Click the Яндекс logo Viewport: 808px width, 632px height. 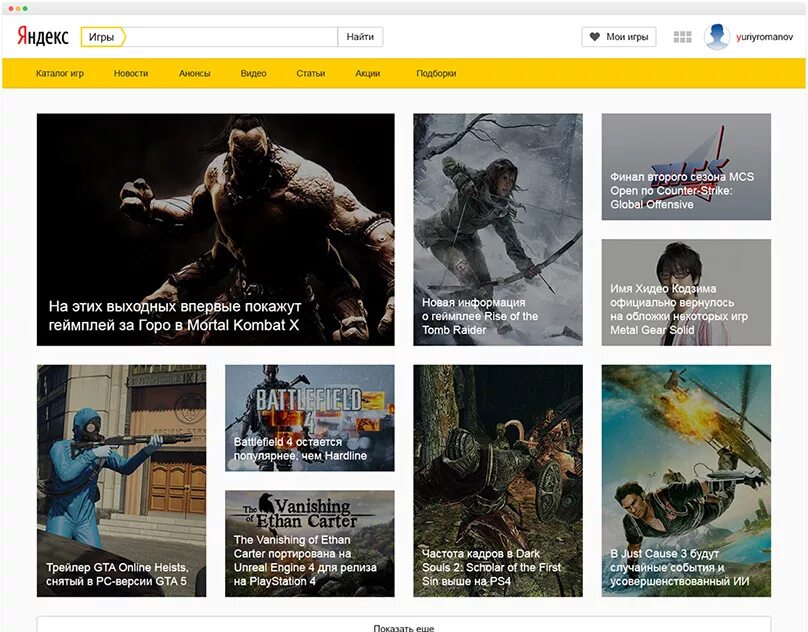pyautogui.click(x=43, y=37)
